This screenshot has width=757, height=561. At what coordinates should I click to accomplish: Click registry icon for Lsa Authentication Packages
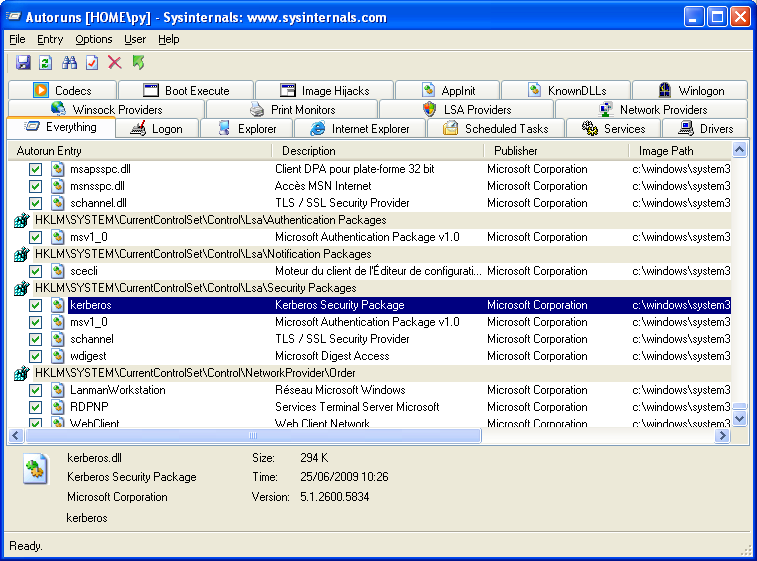[21, 221]
